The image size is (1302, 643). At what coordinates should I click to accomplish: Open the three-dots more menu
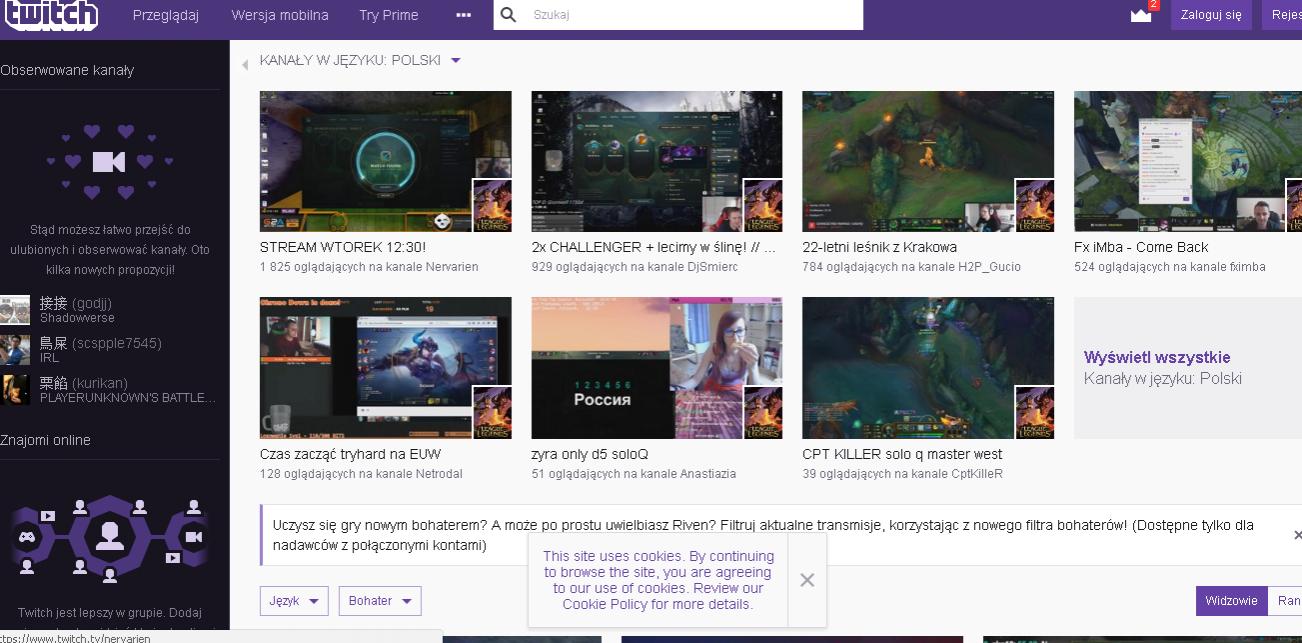(x=463, y=15)
